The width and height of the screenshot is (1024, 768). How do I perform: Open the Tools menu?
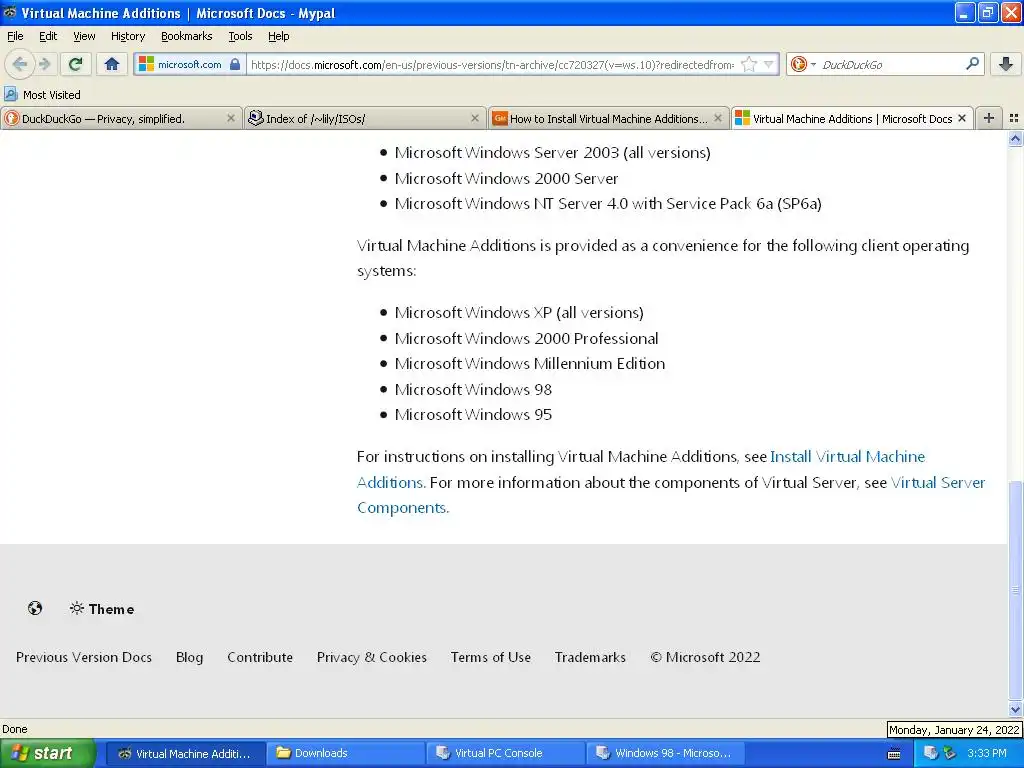click(240, 36)
